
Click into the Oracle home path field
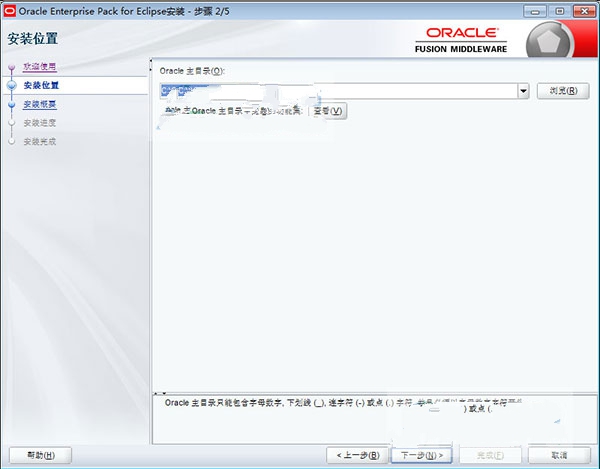click(x=339, y=91)
